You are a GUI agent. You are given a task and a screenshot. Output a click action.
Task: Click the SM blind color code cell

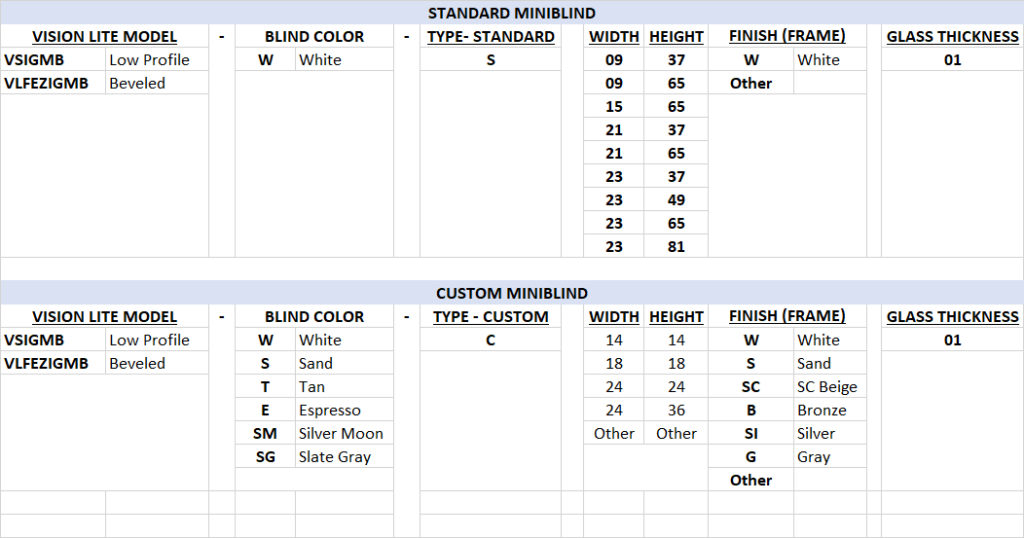pyautogui.click(x=265, y=433)
